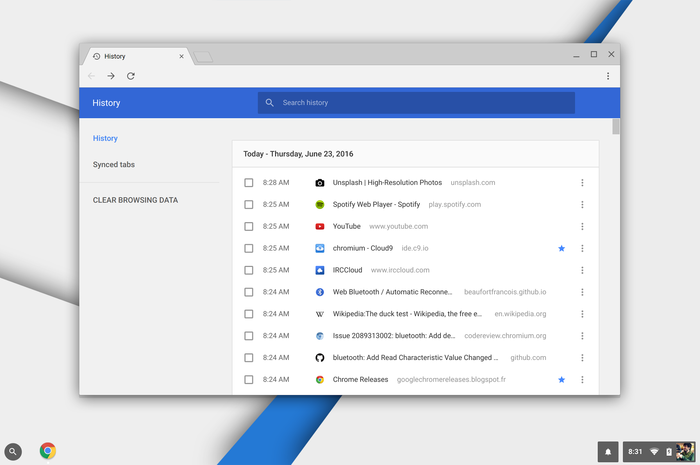Click bookmark star on chromium - Cloud9 row
This screenshot has height=465, width=700.
[562, 248]
